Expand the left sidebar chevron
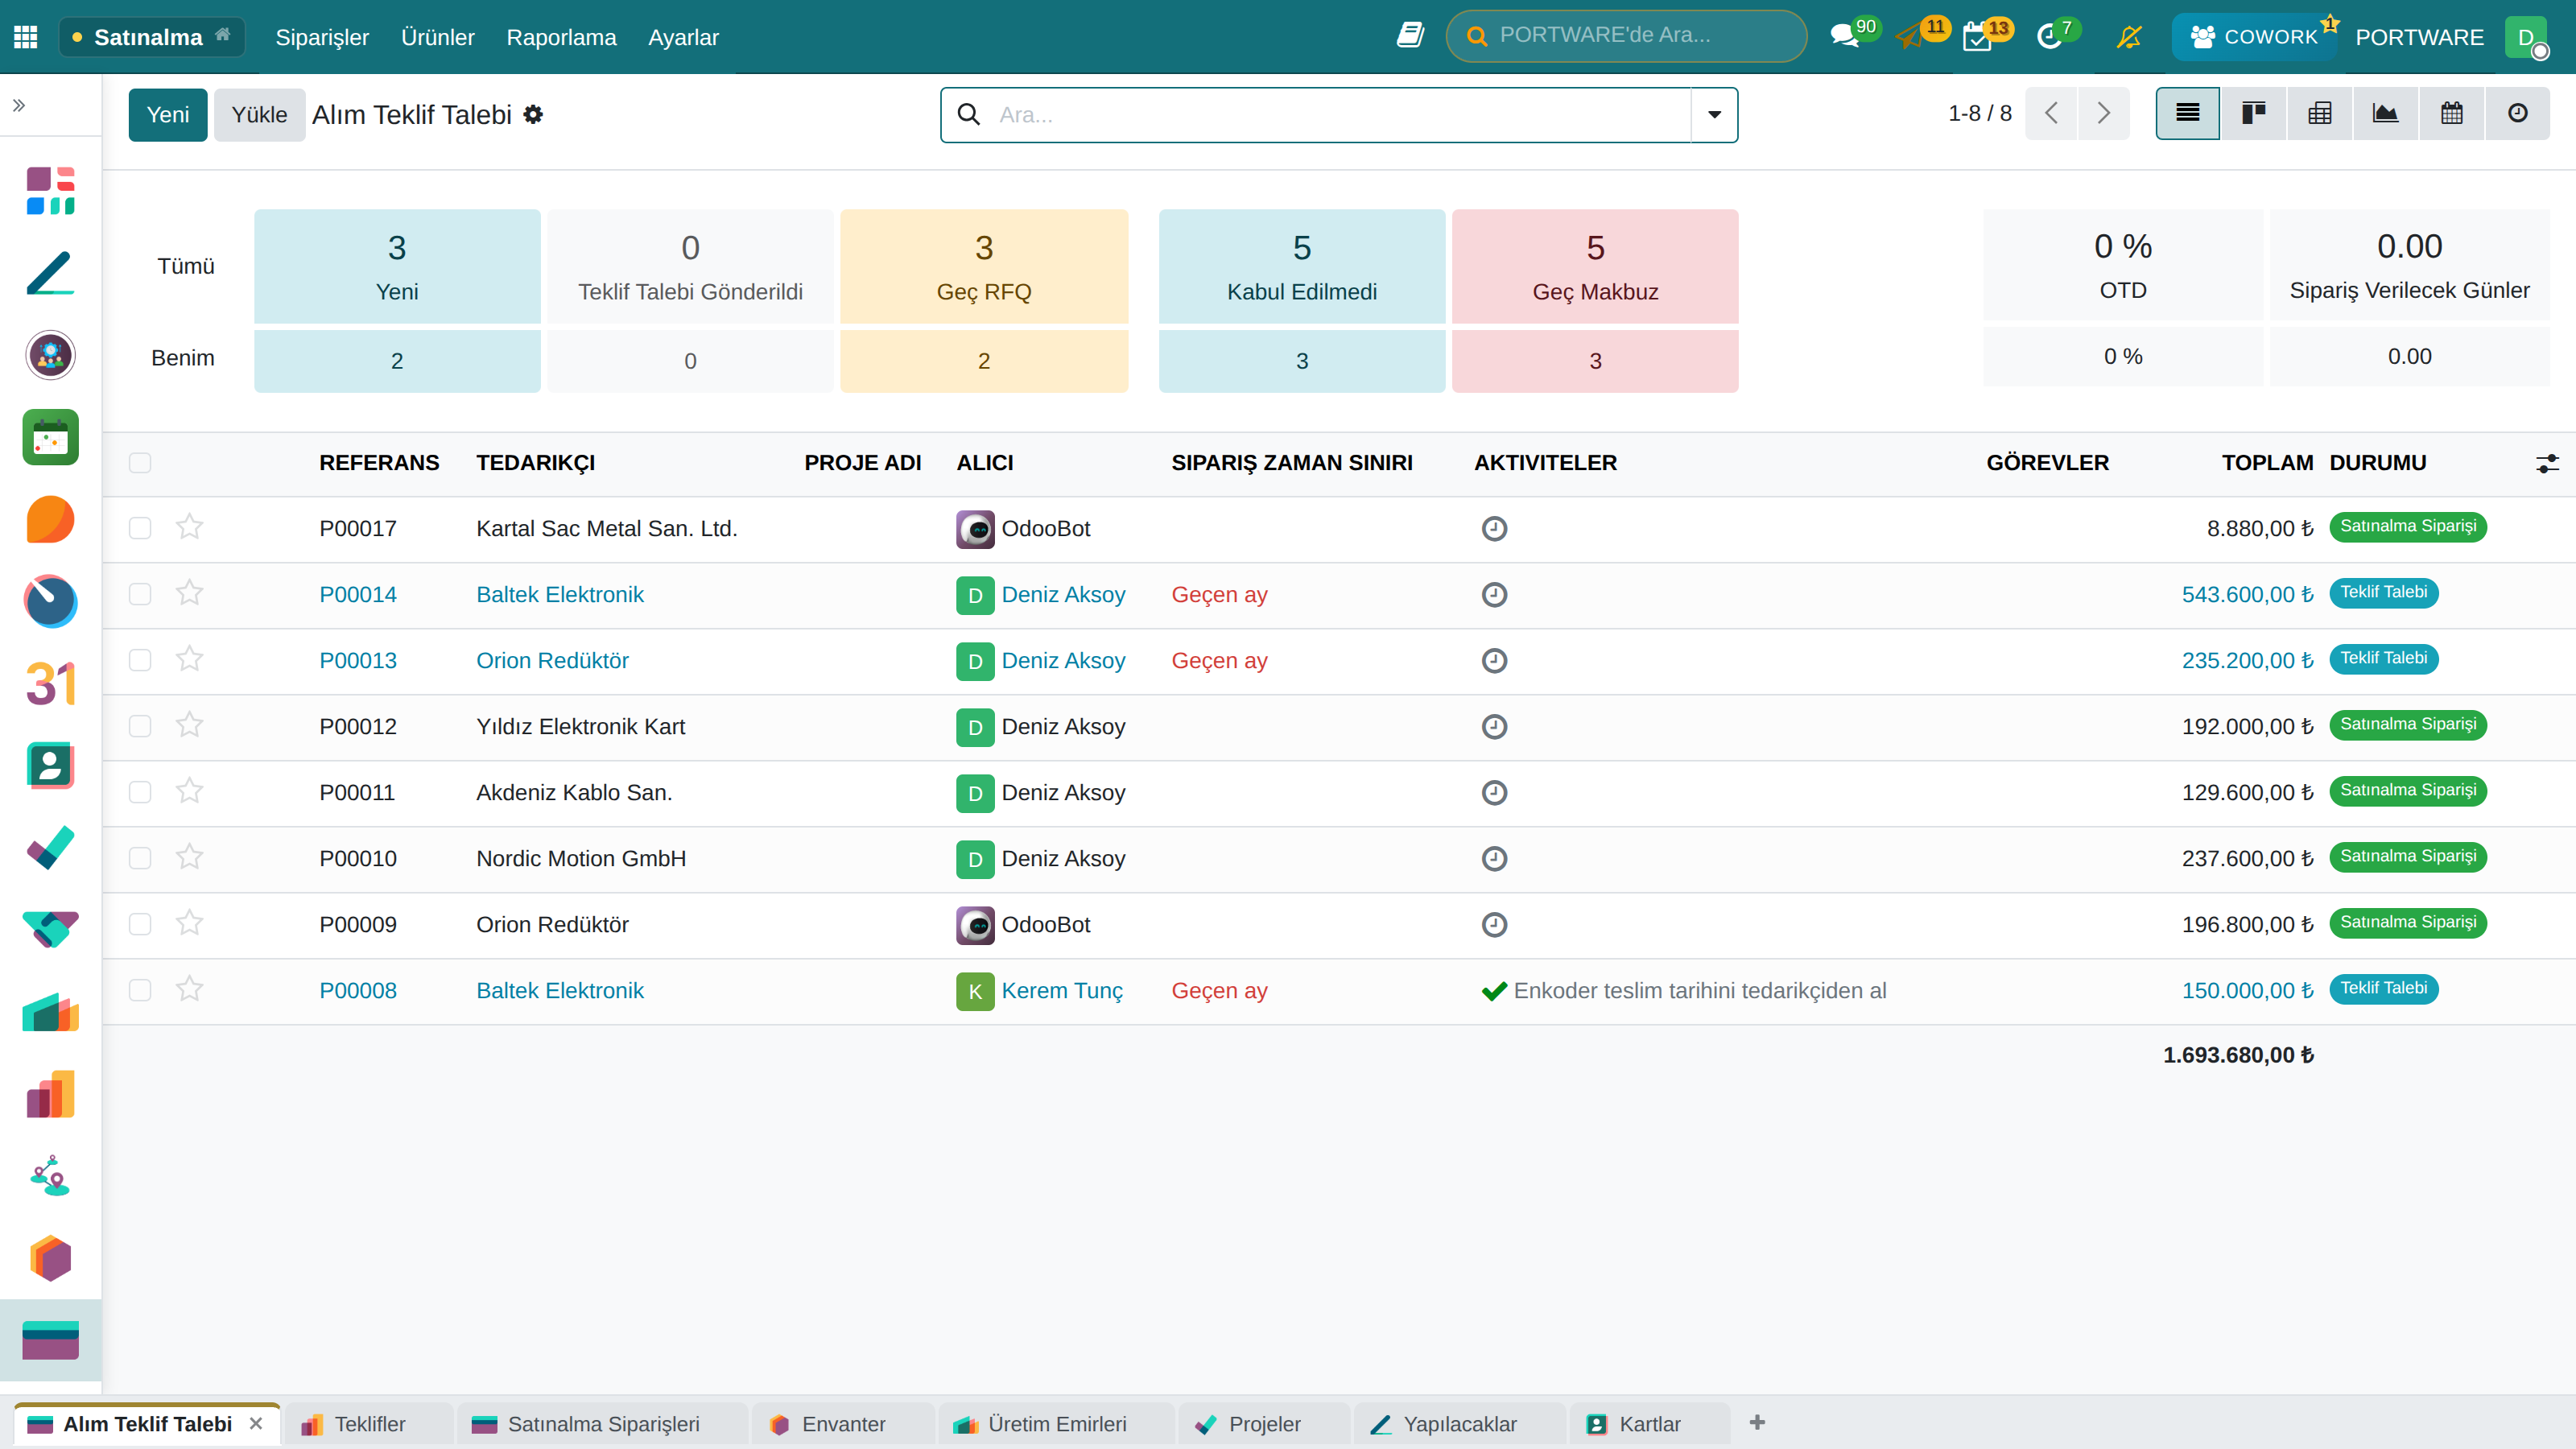Image resolution: width=2576 pixels, height=1449 pixels. pos(19,105)
